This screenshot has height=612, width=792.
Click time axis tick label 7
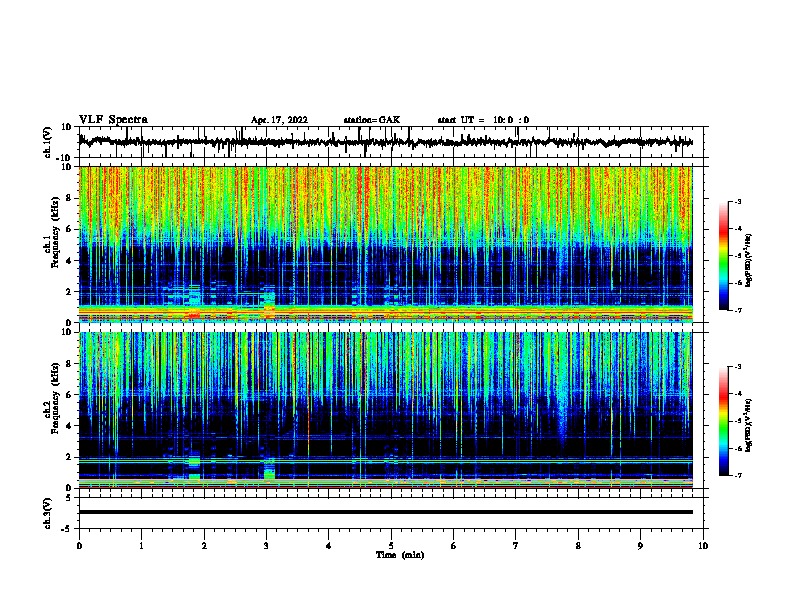click(x=516, y=546)
